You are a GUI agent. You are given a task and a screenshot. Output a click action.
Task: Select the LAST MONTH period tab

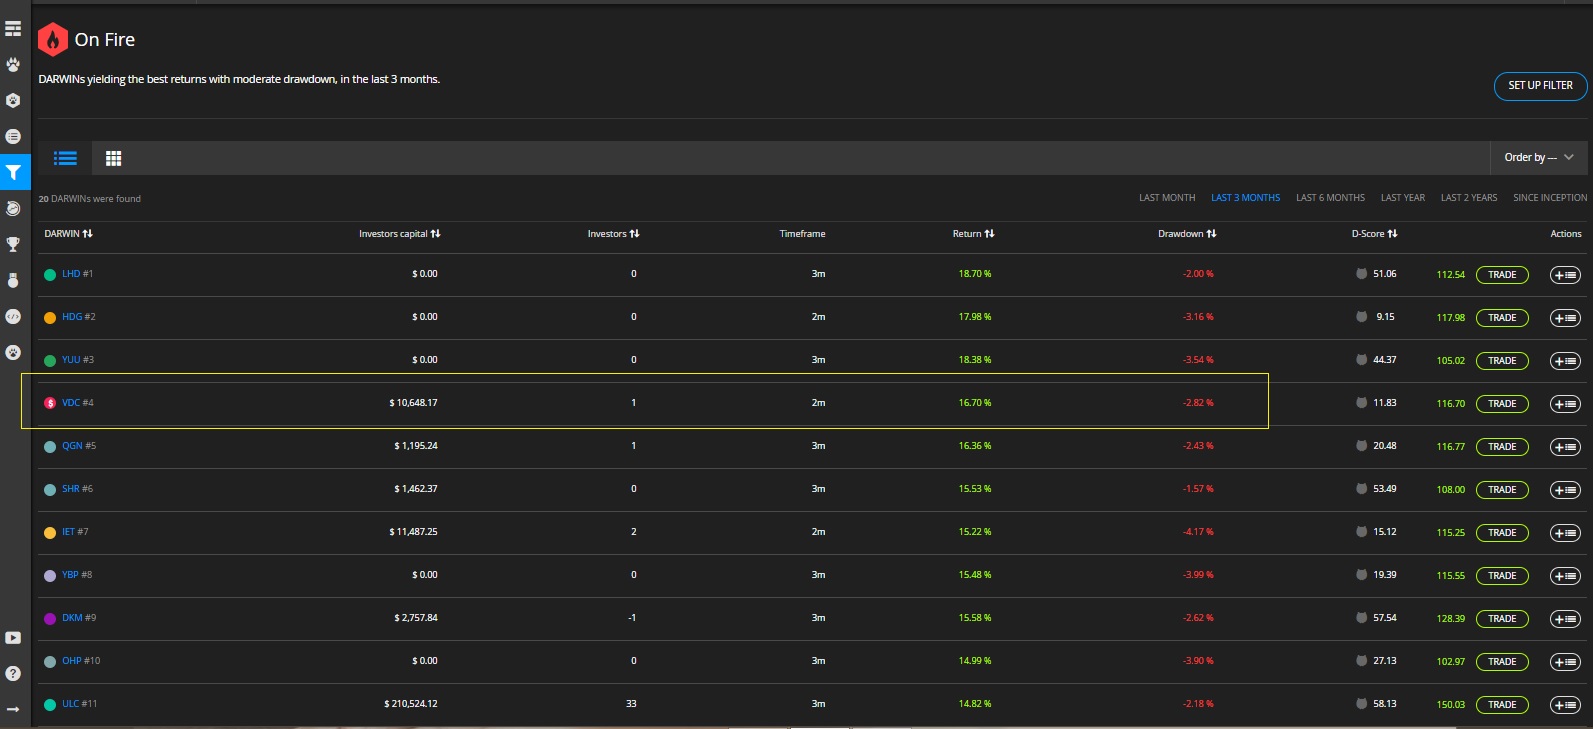(1167, 198)
